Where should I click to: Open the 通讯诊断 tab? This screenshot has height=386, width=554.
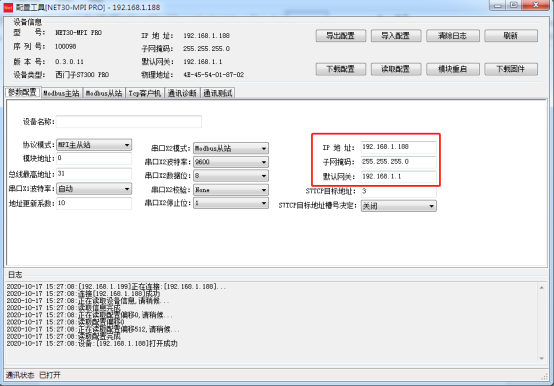coord(182,93)
